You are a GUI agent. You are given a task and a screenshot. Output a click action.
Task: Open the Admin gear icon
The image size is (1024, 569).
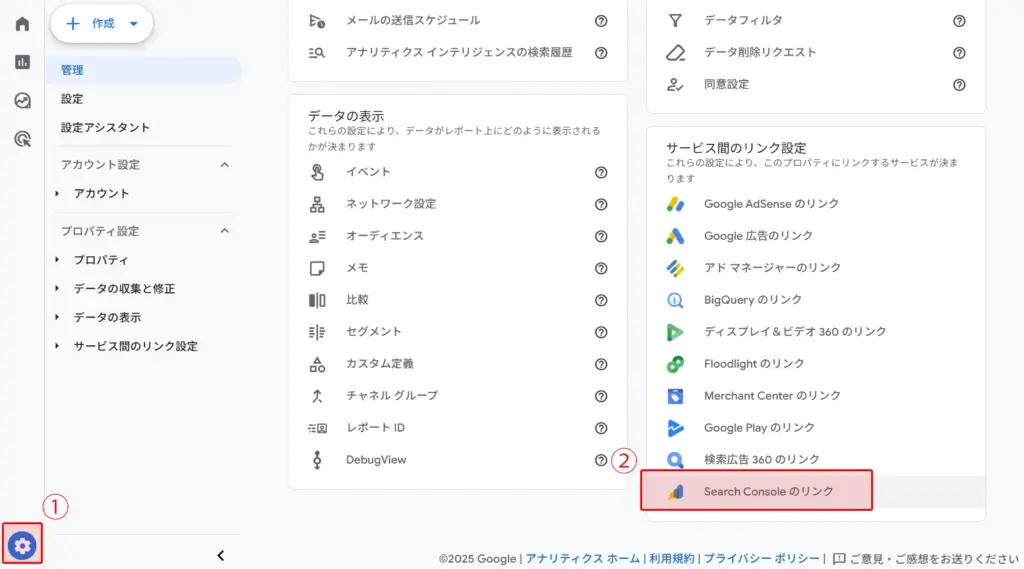22,545
